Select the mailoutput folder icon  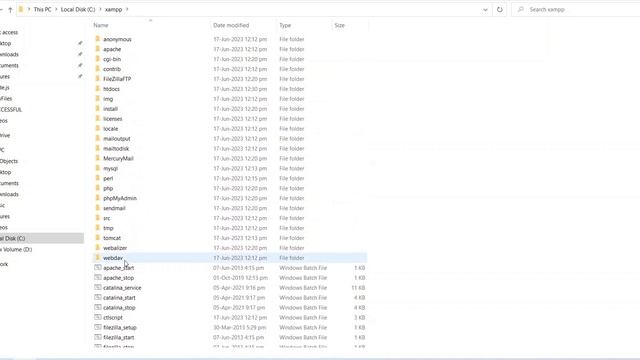click(98, 138)
